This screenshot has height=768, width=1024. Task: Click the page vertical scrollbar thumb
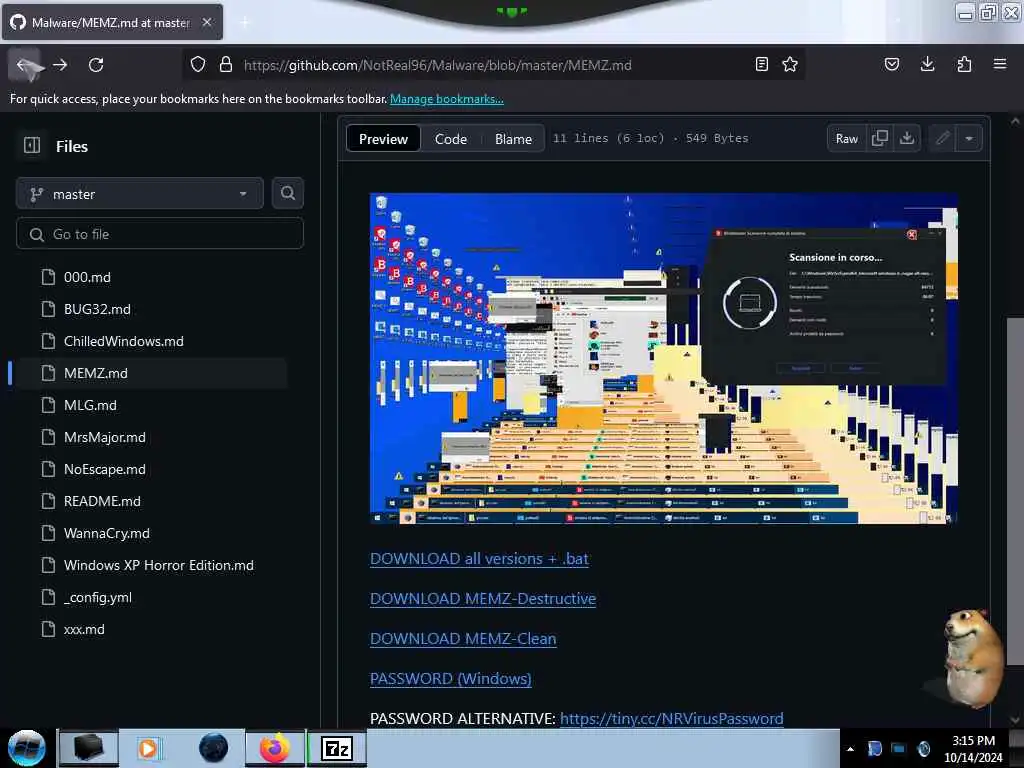1014,490
